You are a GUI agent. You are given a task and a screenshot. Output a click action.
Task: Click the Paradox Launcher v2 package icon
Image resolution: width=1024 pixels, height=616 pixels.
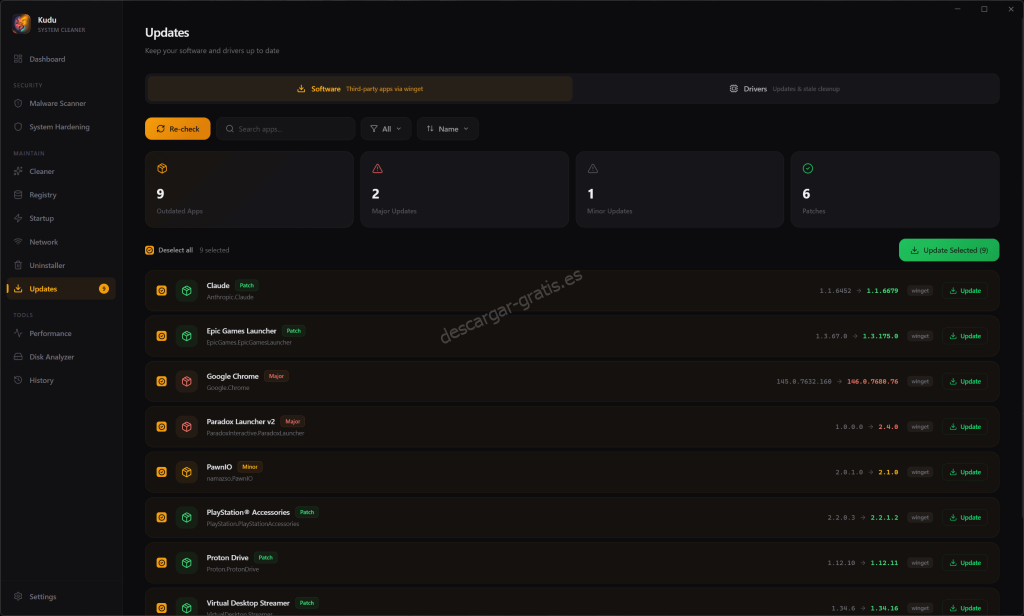coord(187,427)
